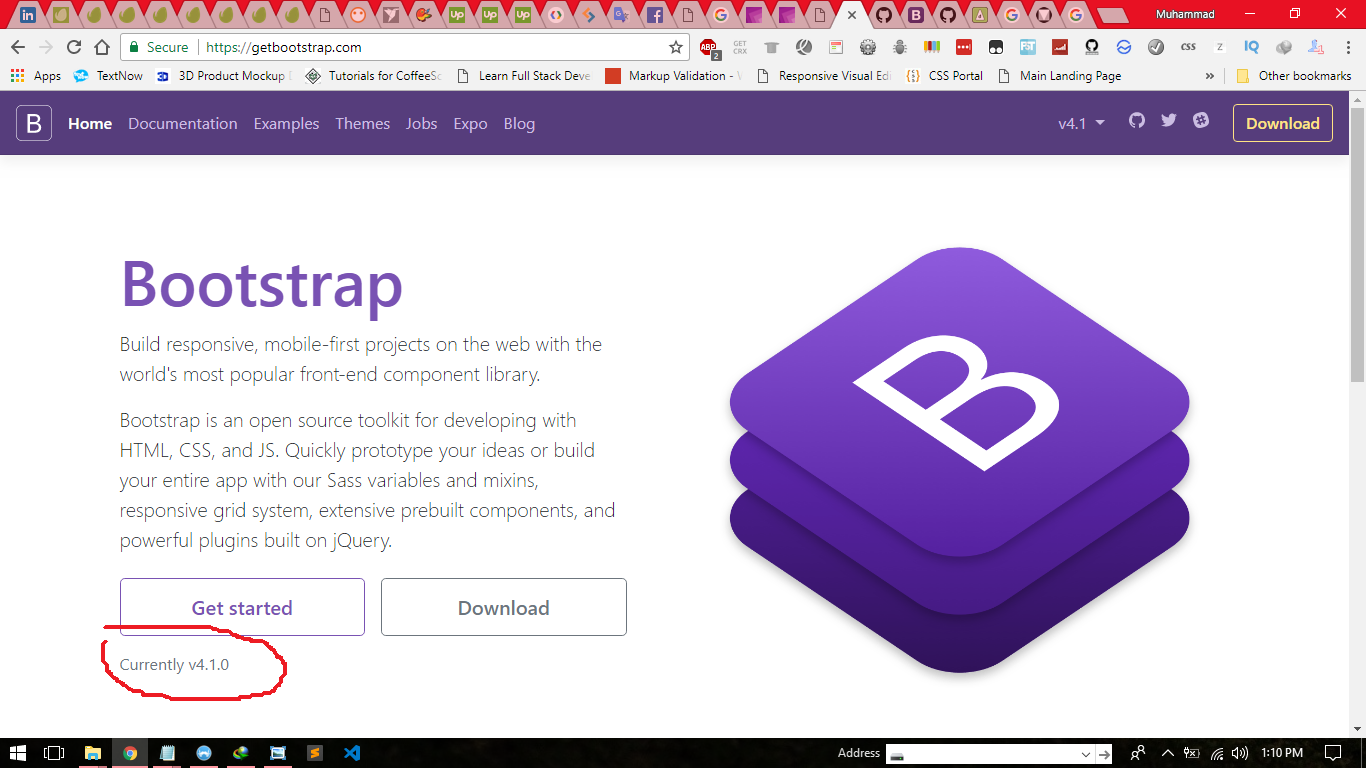The image size is (1366, 768).
Task: Open Bootstrap's GitHub repository icon in navbar
Action: pos(1136,120)
